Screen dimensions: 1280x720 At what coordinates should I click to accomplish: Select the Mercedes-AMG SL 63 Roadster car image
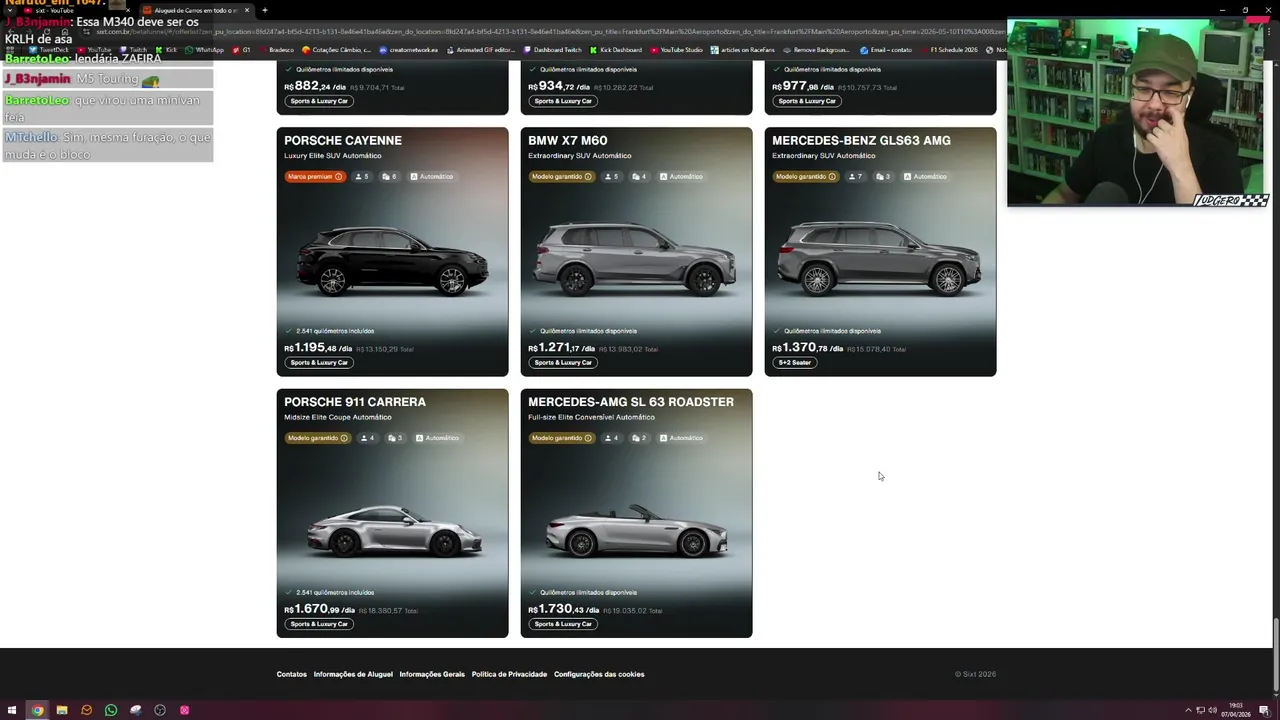pos(636,530)
